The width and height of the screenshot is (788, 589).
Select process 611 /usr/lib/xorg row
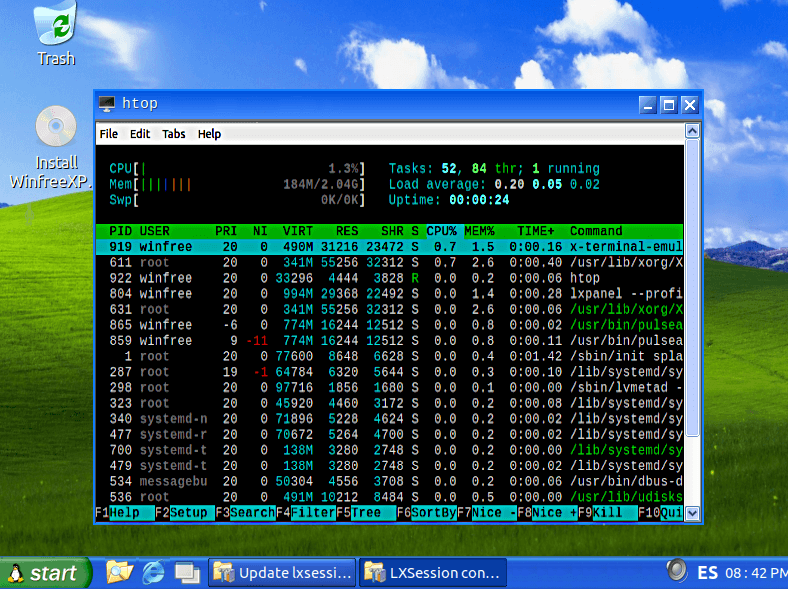[x=389, y=262]
